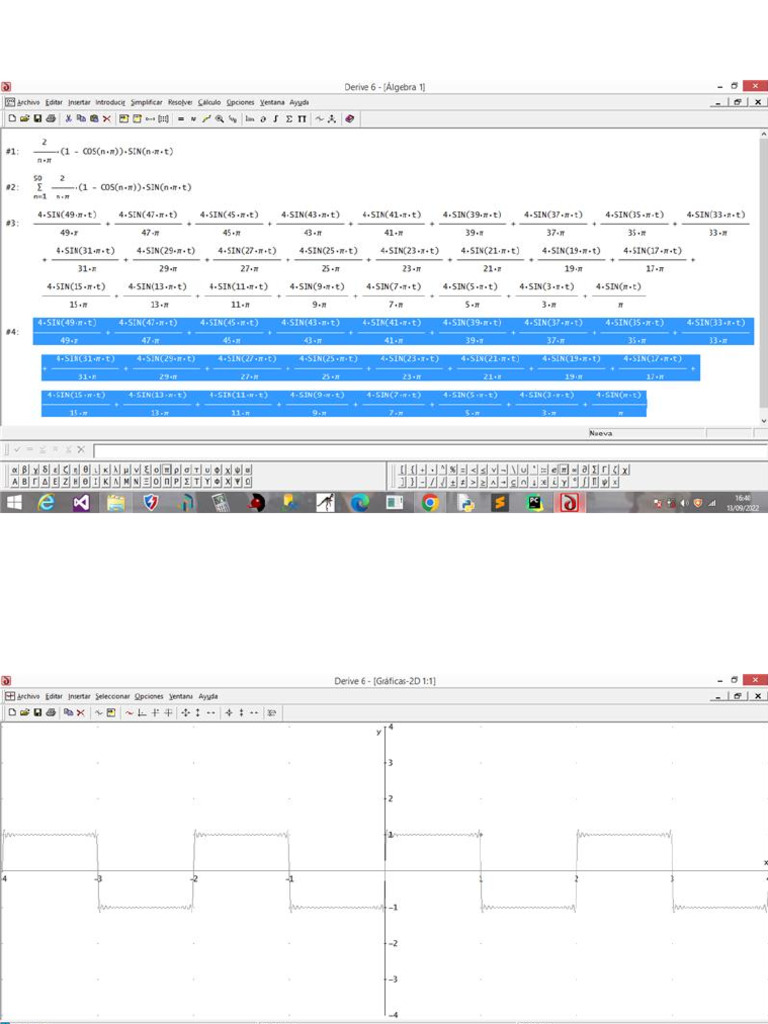Click the red plot-expression curve icon in graphics toolbar
This screenshot has height=1024, width=768.
coord(129,713)
